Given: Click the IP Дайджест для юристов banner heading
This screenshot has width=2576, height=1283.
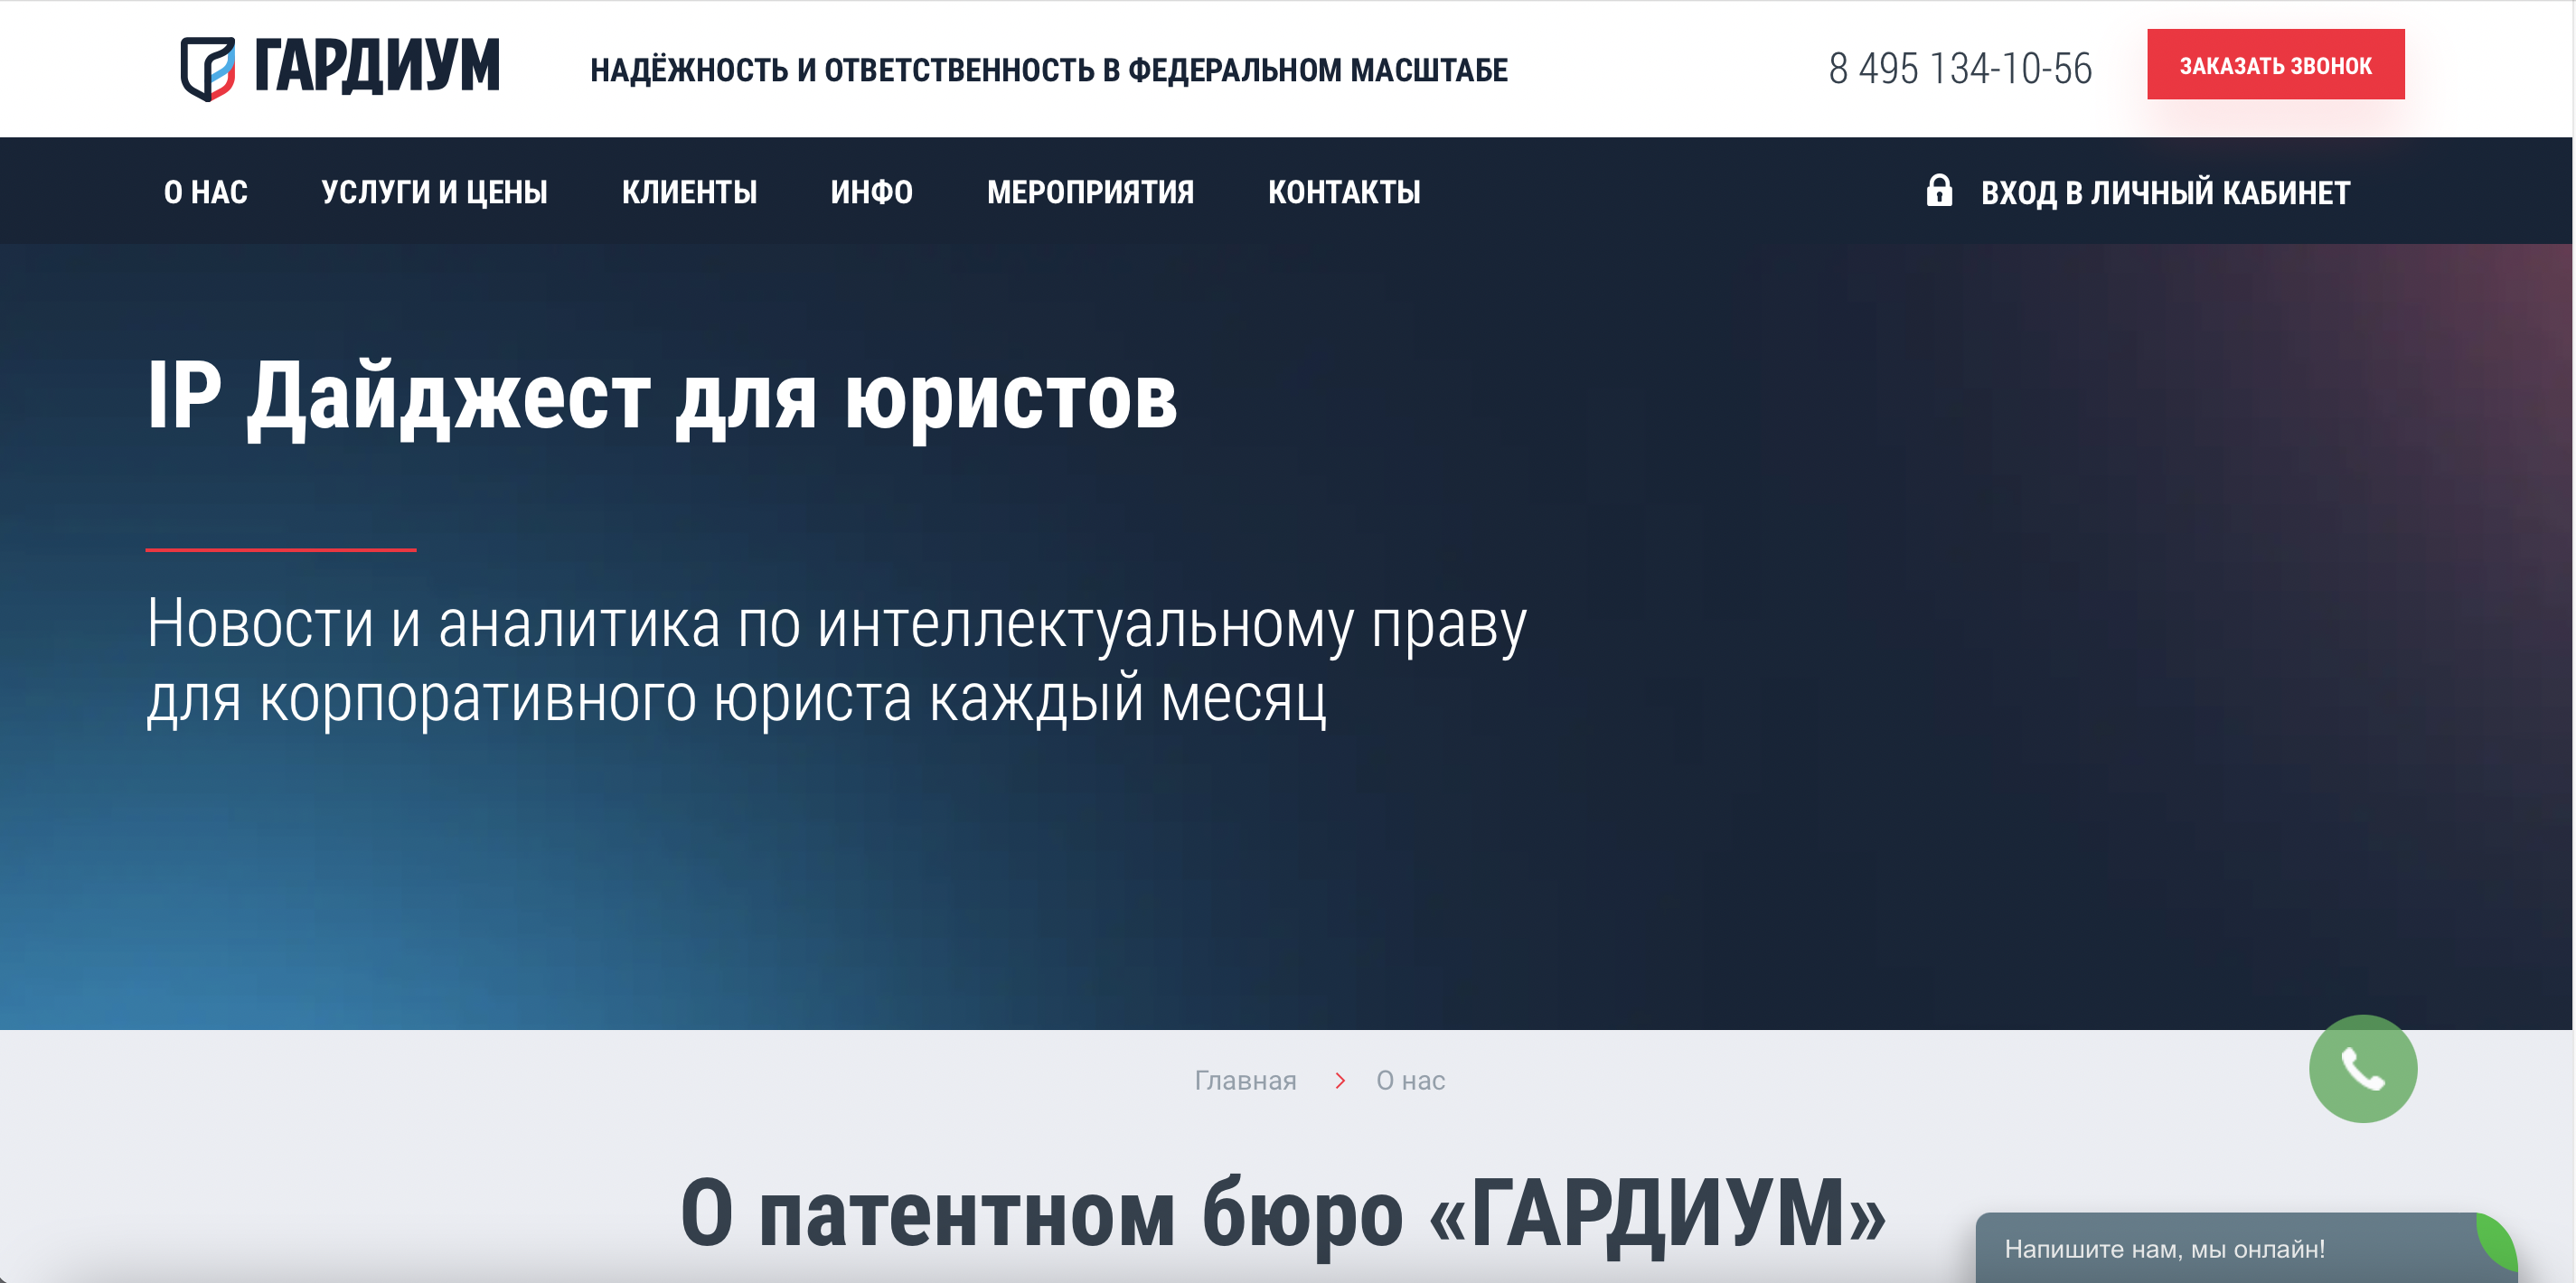Looking at the screenshot, I should tap(661, 398).
